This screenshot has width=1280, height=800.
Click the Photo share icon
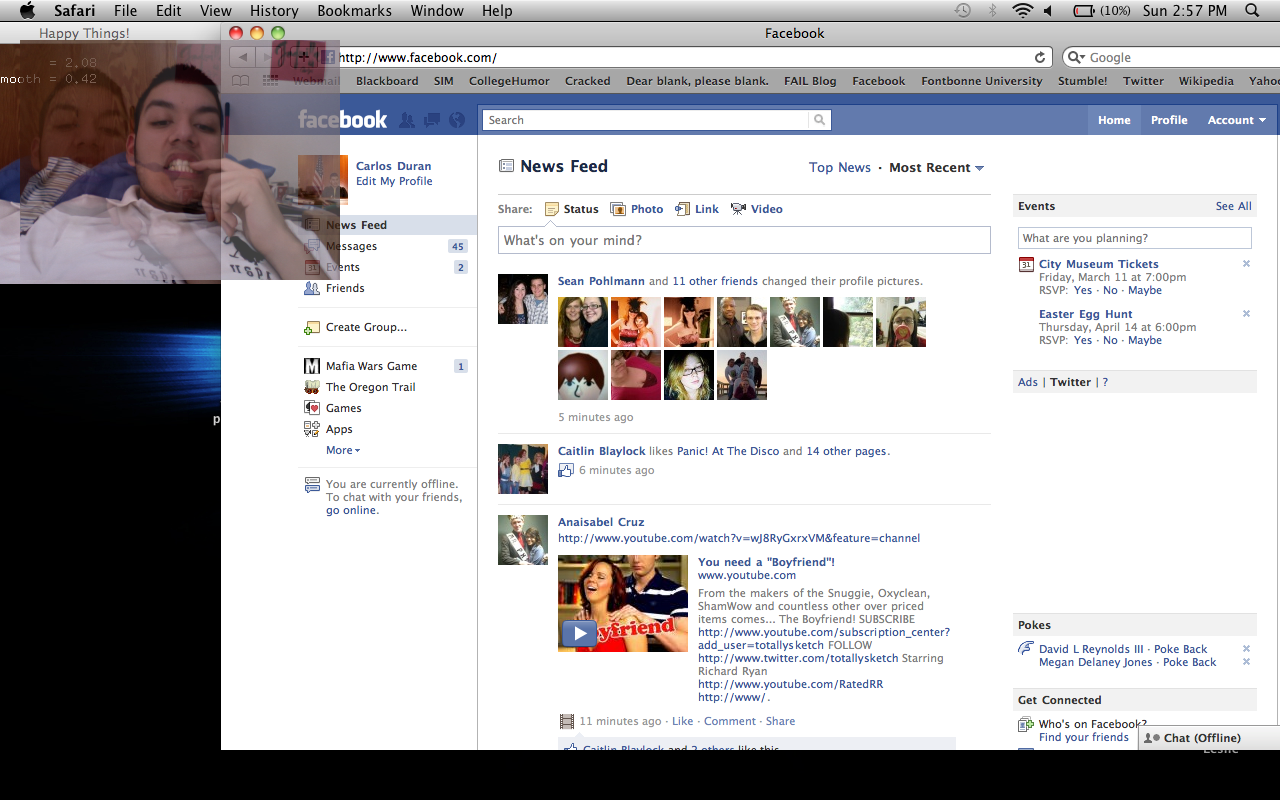[x=618, y=209]
